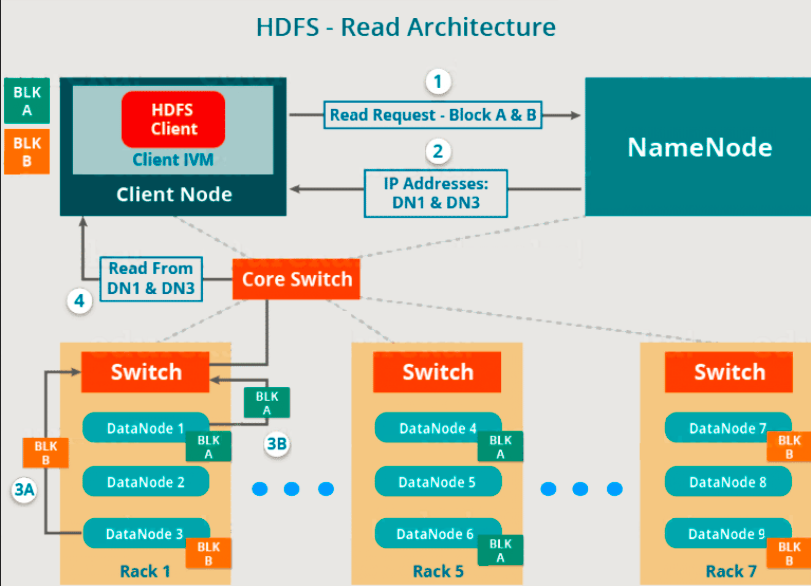Click DataNode 1

[x=145, y=428]
